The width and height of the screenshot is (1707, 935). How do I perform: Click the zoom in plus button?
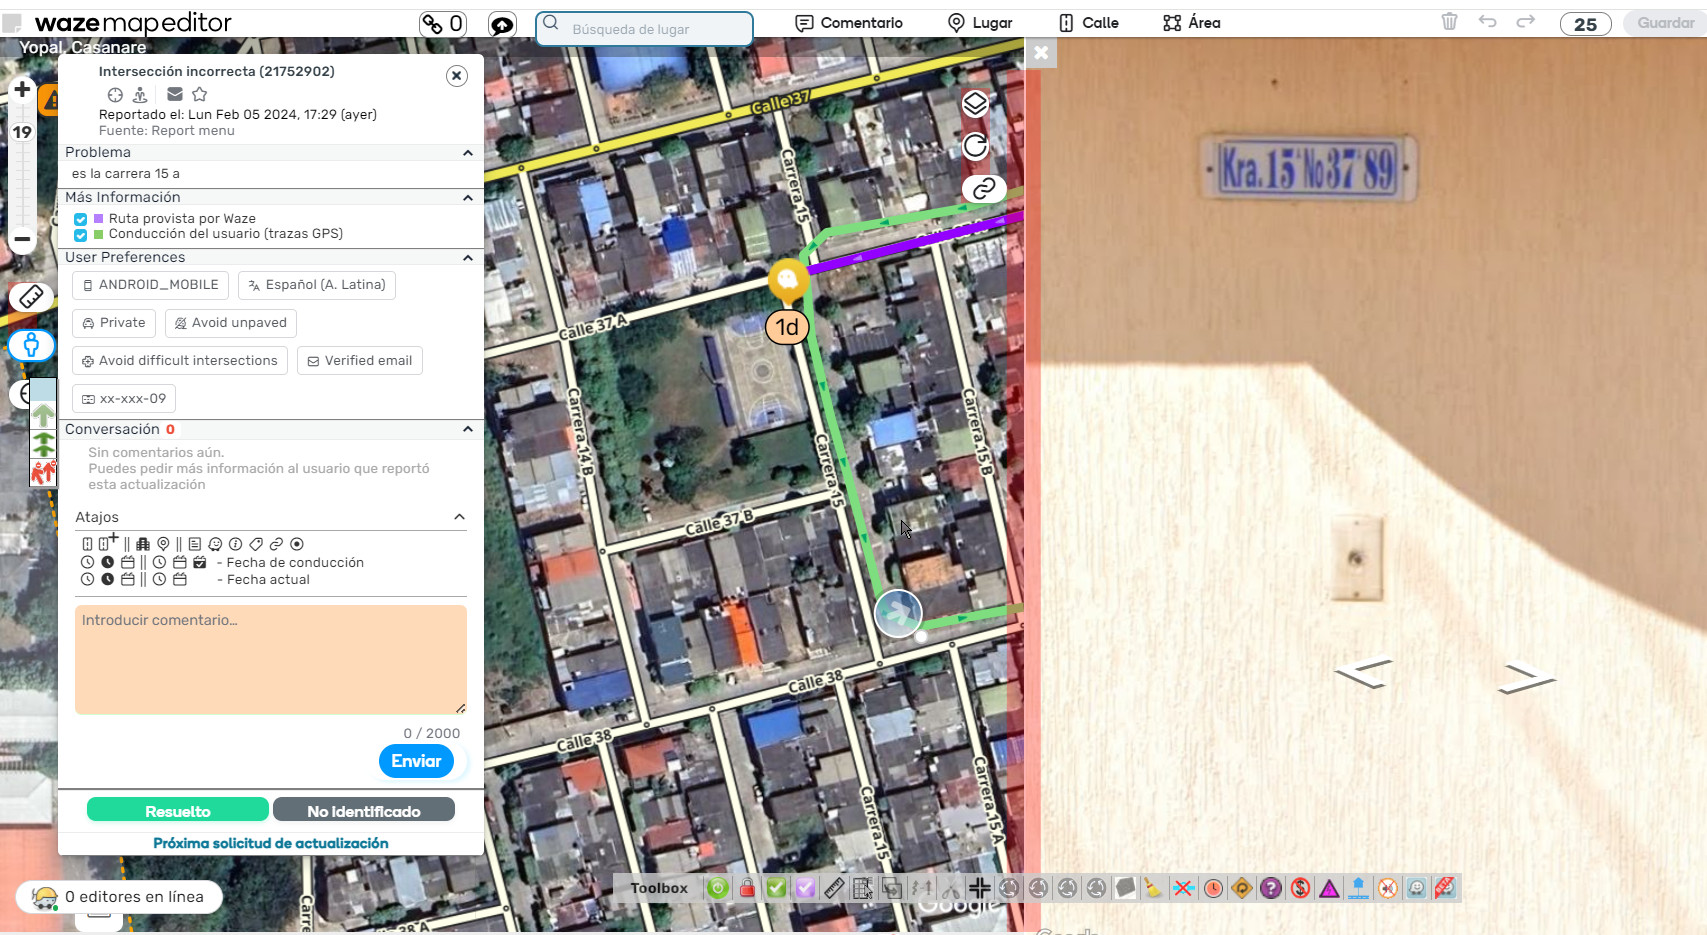pyautogui.click(x=22, y=90)
